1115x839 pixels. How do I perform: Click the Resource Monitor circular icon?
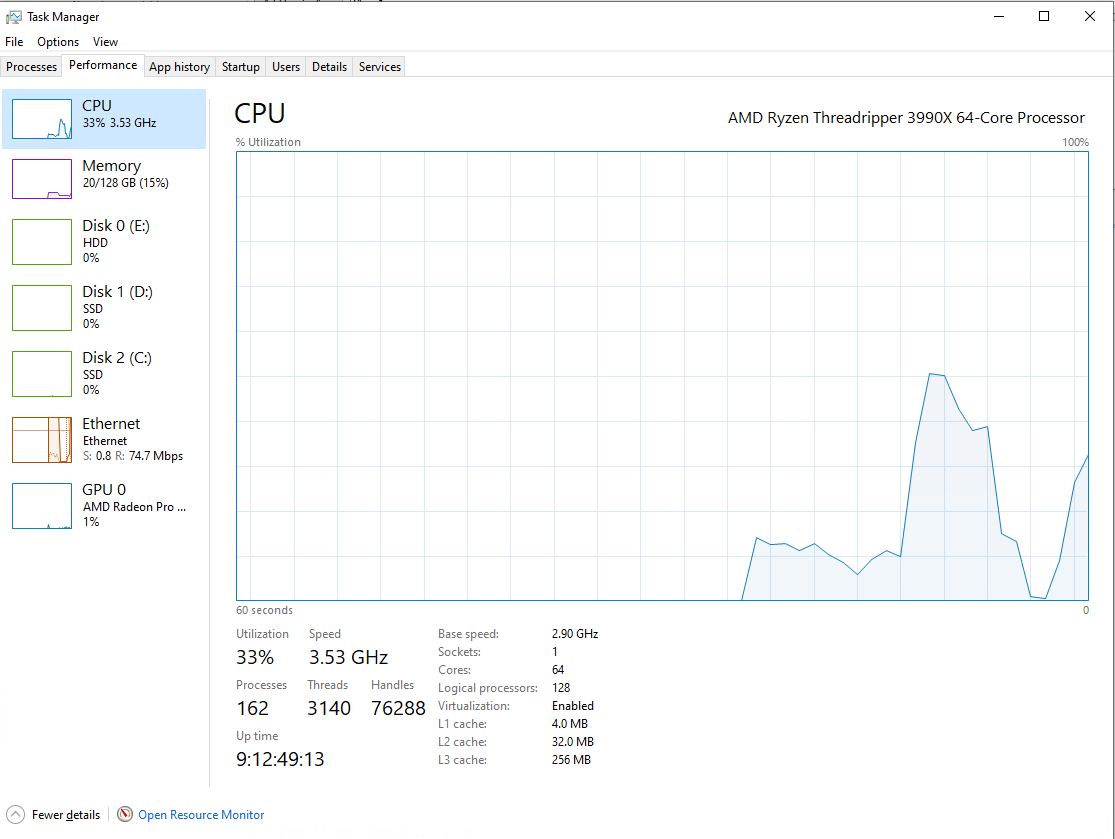(125, 814)
